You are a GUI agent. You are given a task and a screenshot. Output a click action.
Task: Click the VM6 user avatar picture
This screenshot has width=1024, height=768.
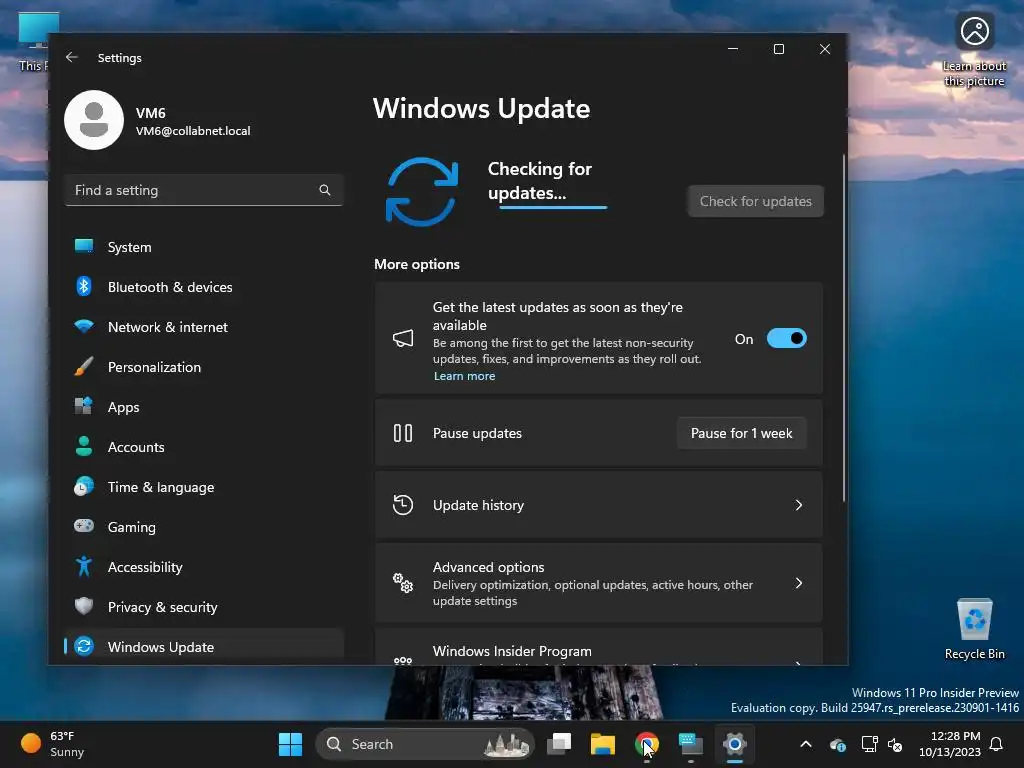[94, 120]
